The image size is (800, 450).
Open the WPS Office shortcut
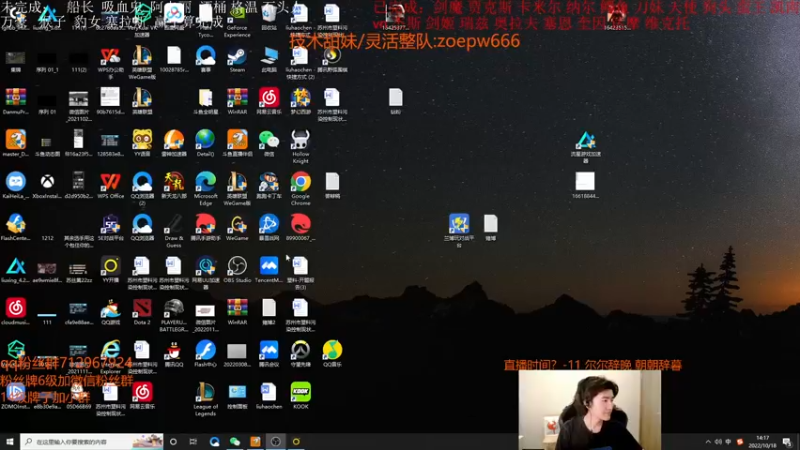pos(111,186)
